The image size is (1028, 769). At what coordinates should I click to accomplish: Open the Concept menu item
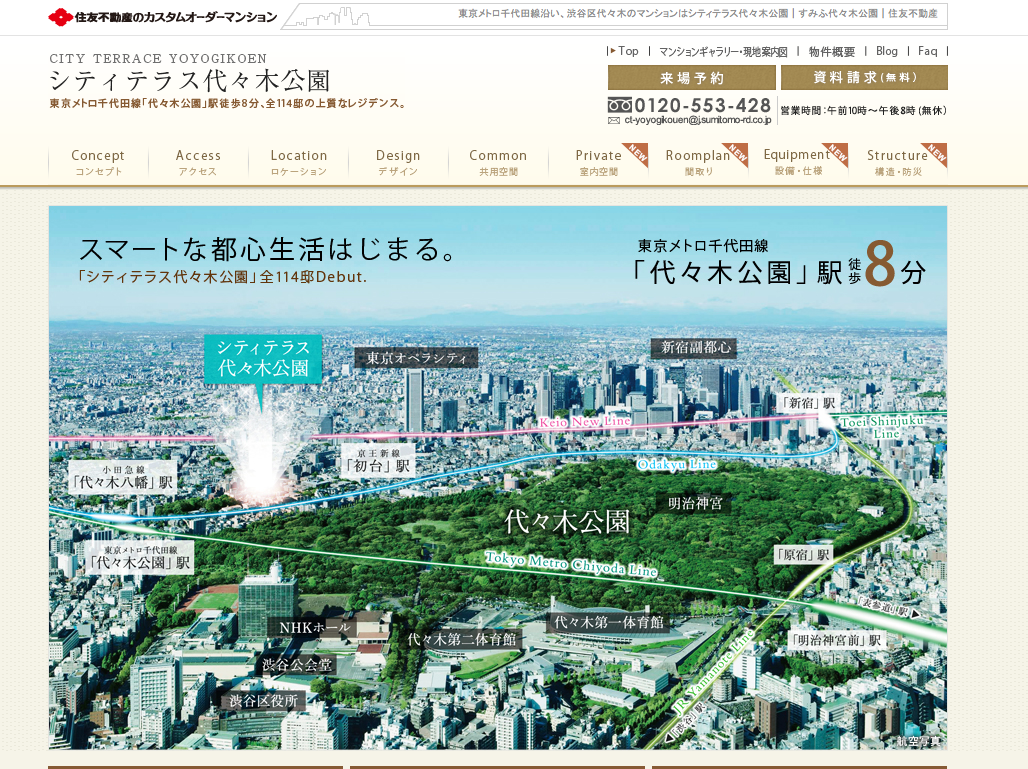98,162
